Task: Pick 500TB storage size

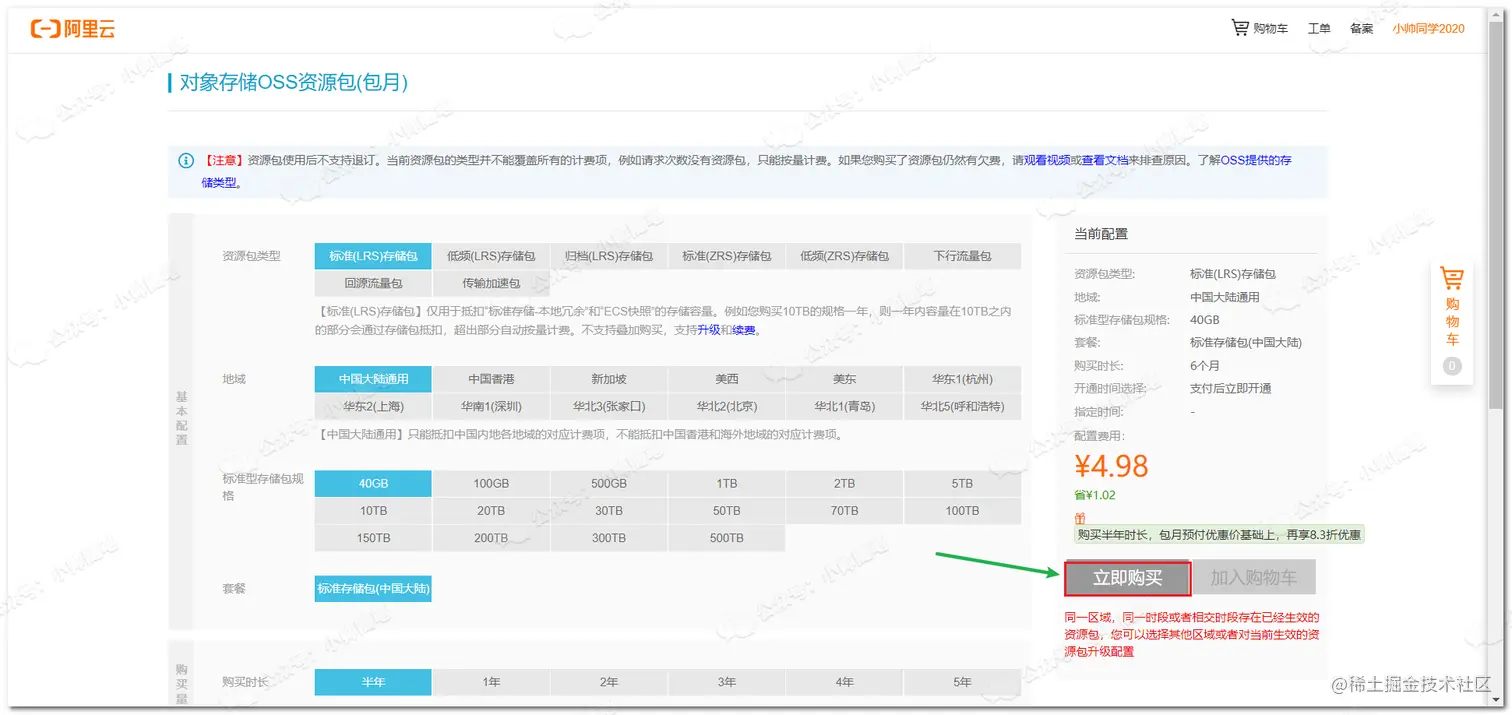Action: click(x=727, y=538)
